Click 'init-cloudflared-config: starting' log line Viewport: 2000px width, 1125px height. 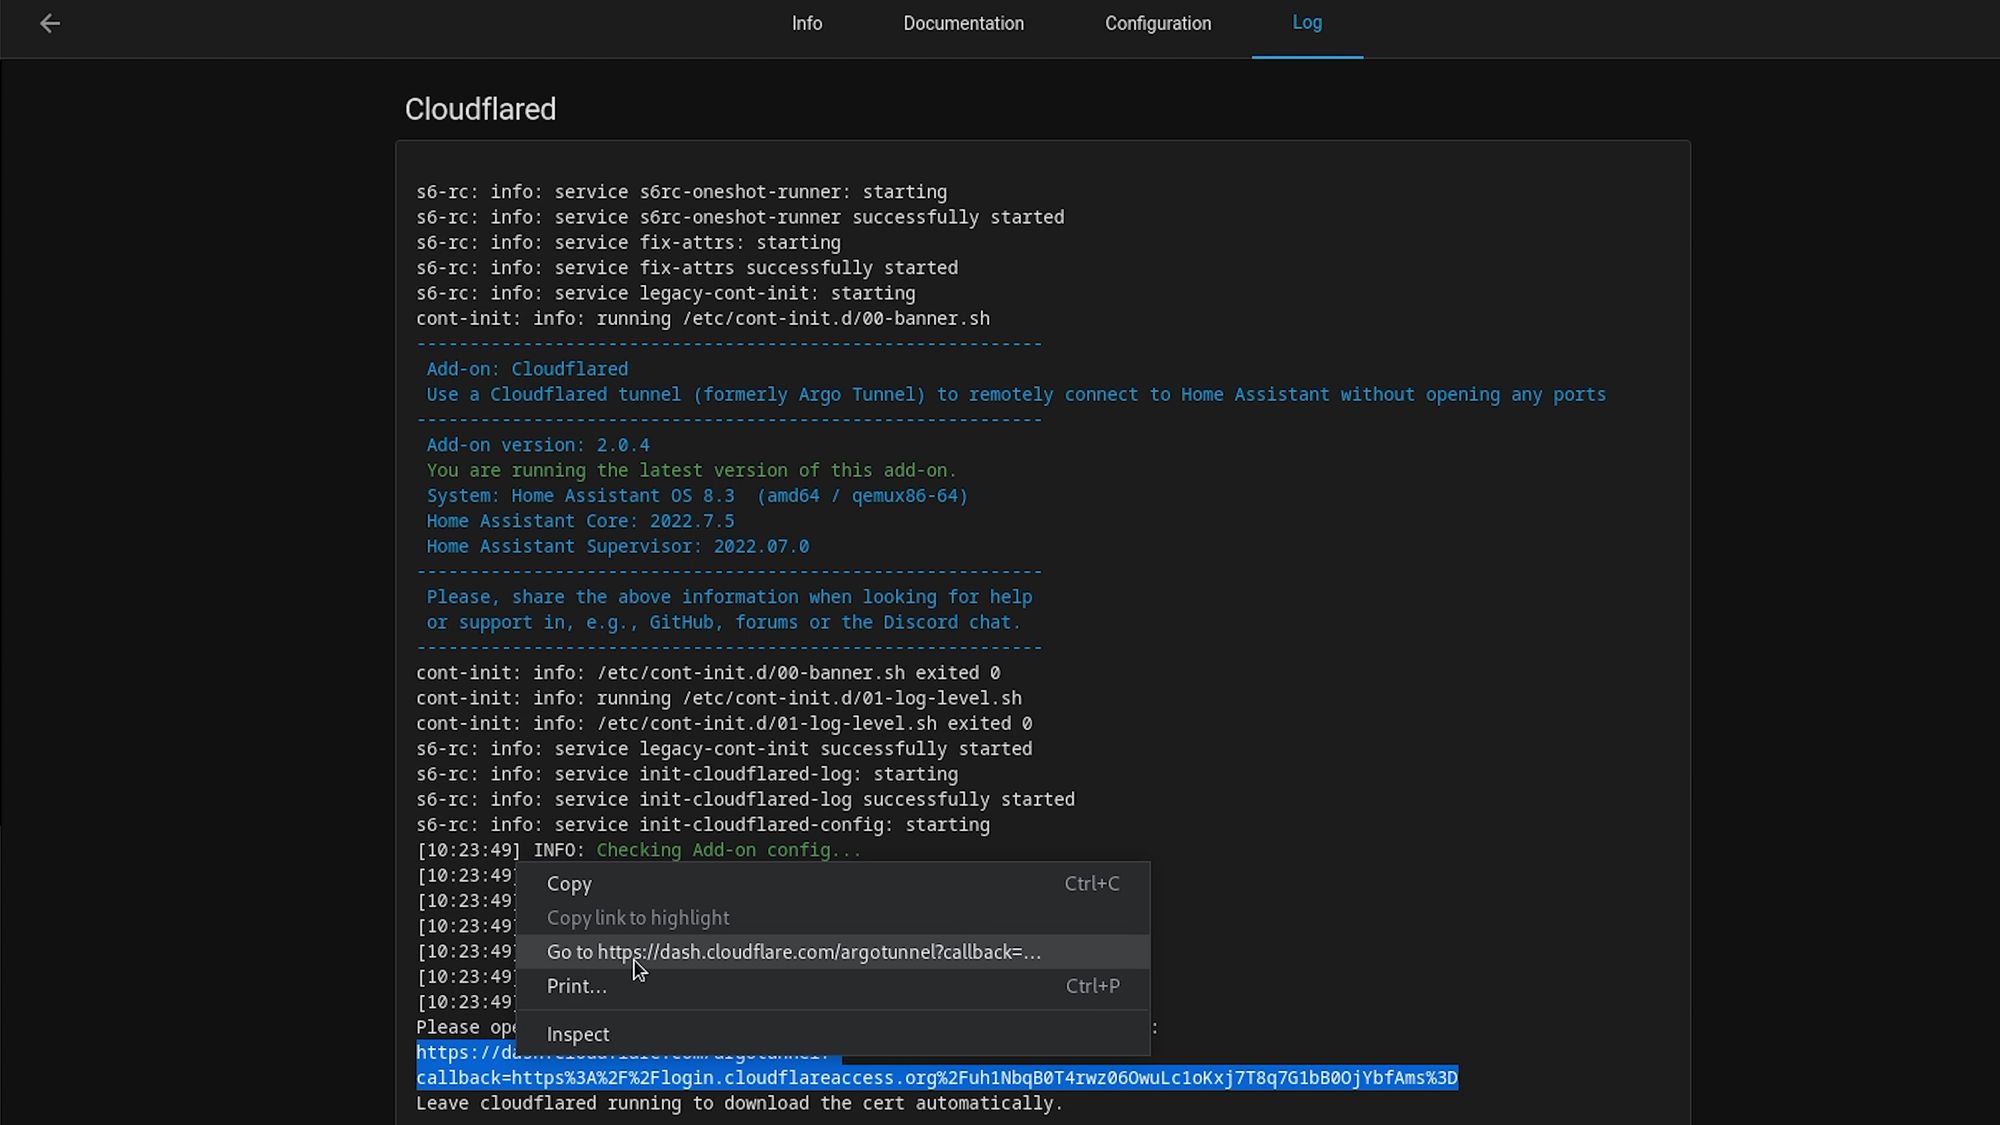pyautogui.click(x=703, y=825)
